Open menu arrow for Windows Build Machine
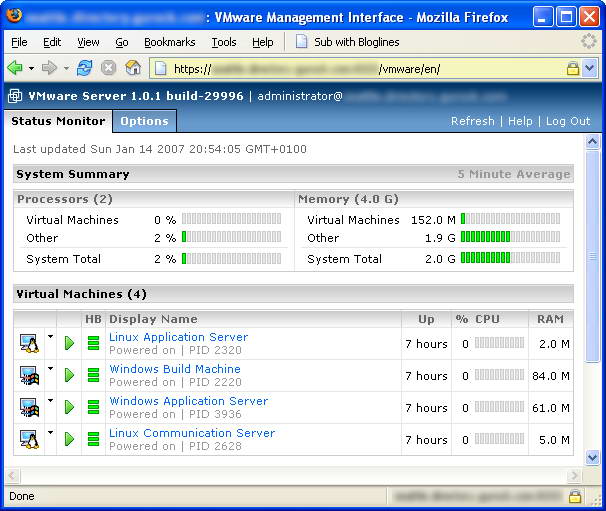 coord(51,369)
